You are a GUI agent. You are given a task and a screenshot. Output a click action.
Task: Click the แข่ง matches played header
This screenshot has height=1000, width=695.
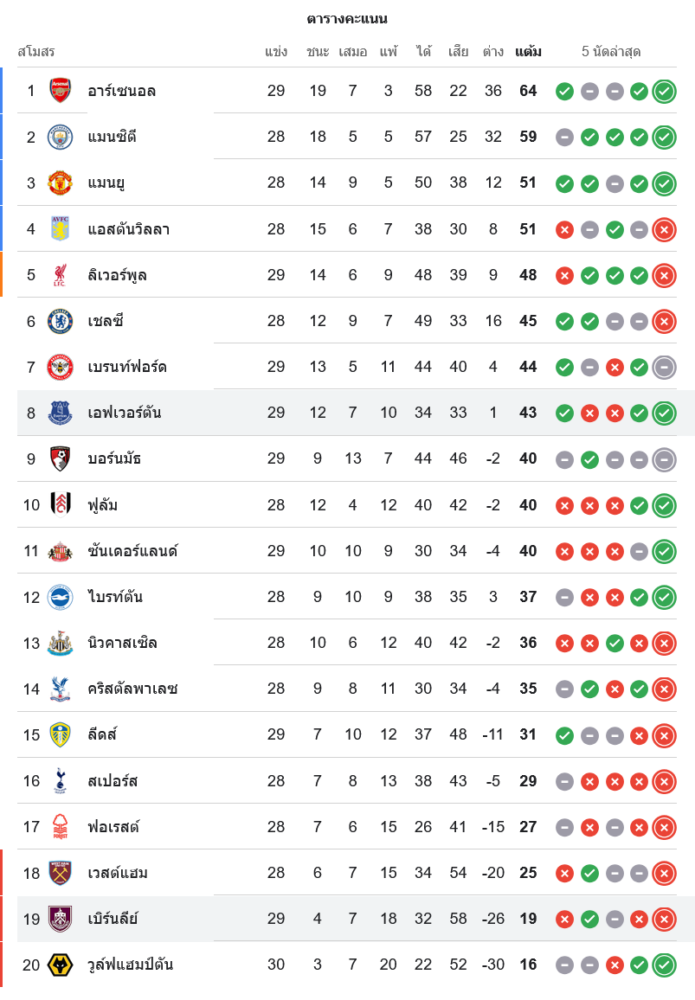click(276, 51)
